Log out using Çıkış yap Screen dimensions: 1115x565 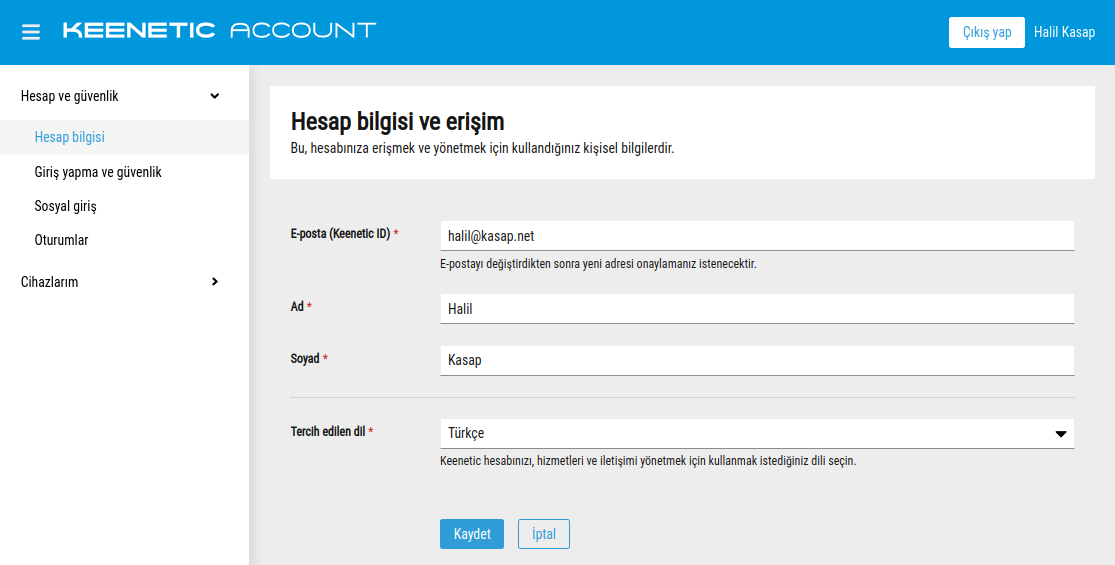tap(986, 32)
